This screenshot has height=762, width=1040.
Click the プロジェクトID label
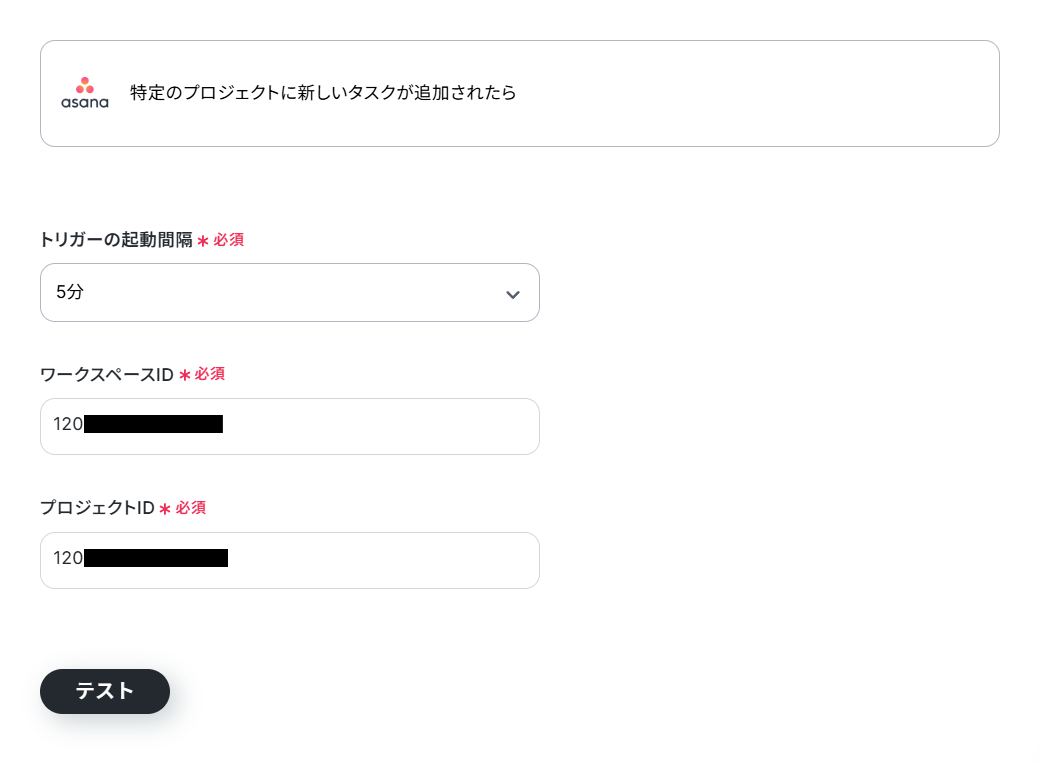(98, 508)
